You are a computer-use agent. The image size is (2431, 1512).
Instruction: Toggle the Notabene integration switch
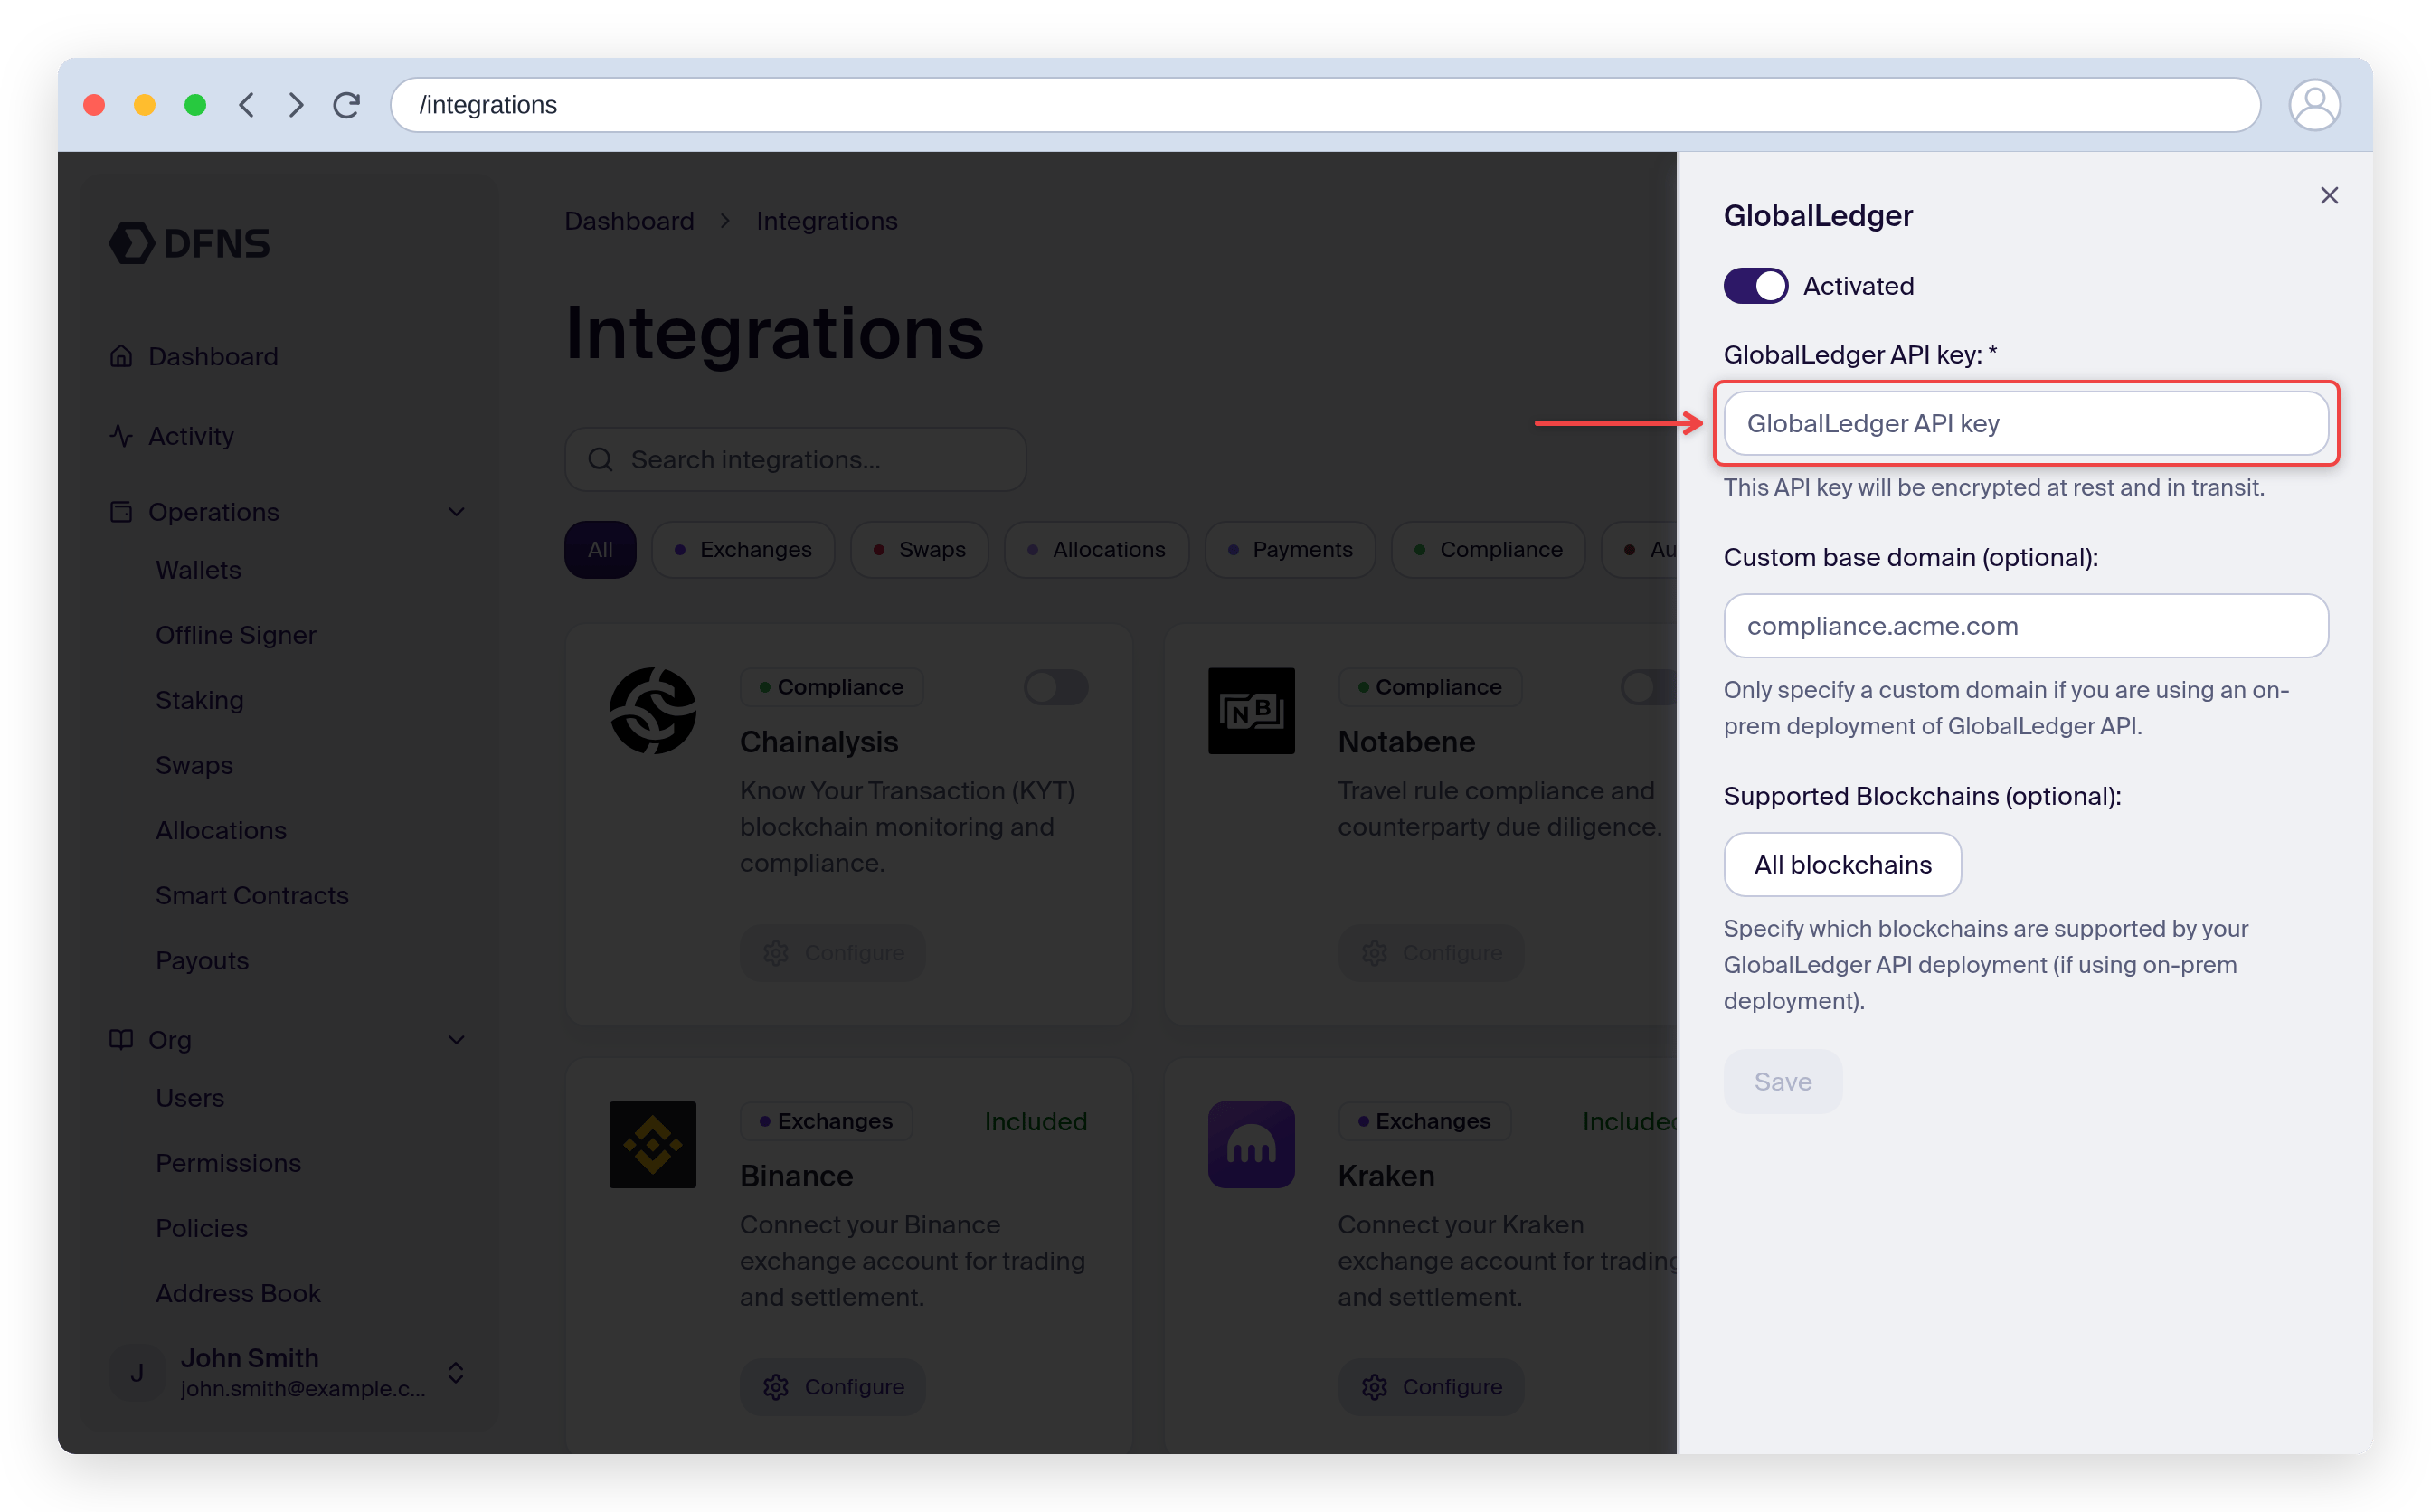(x=1648, y=687)
